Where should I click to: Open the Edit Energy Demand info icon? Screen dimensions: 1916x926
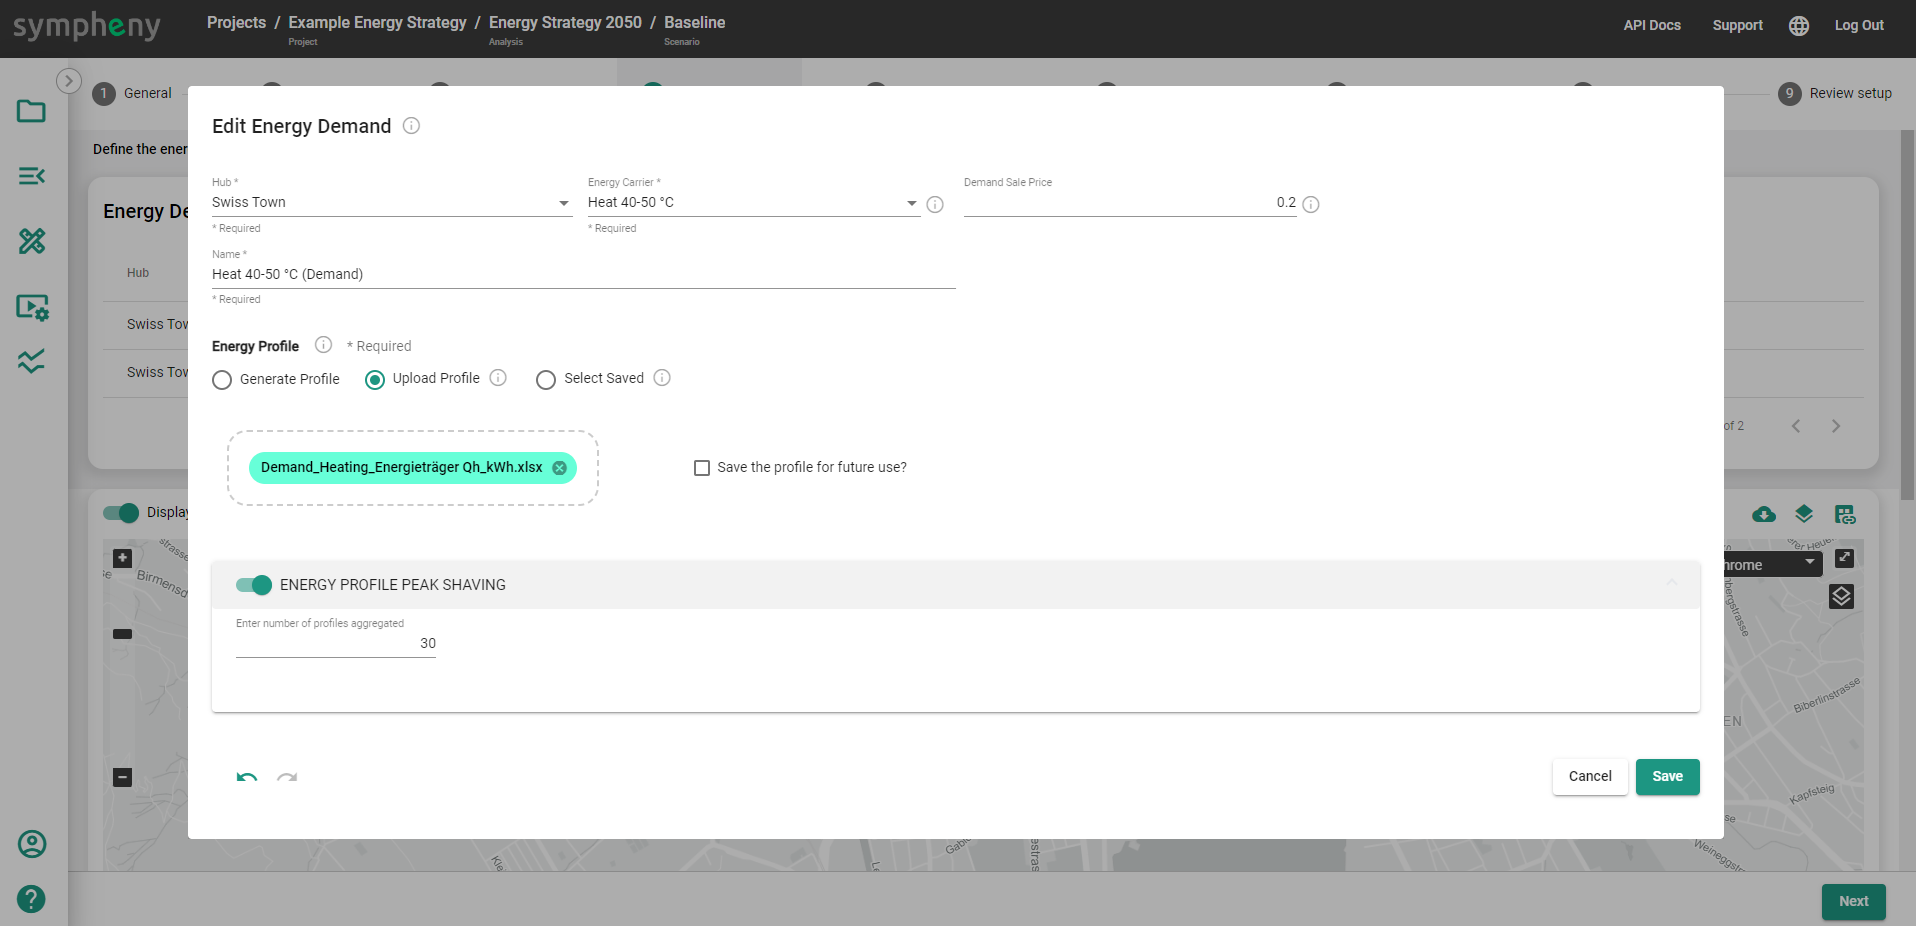pos(411,126)
